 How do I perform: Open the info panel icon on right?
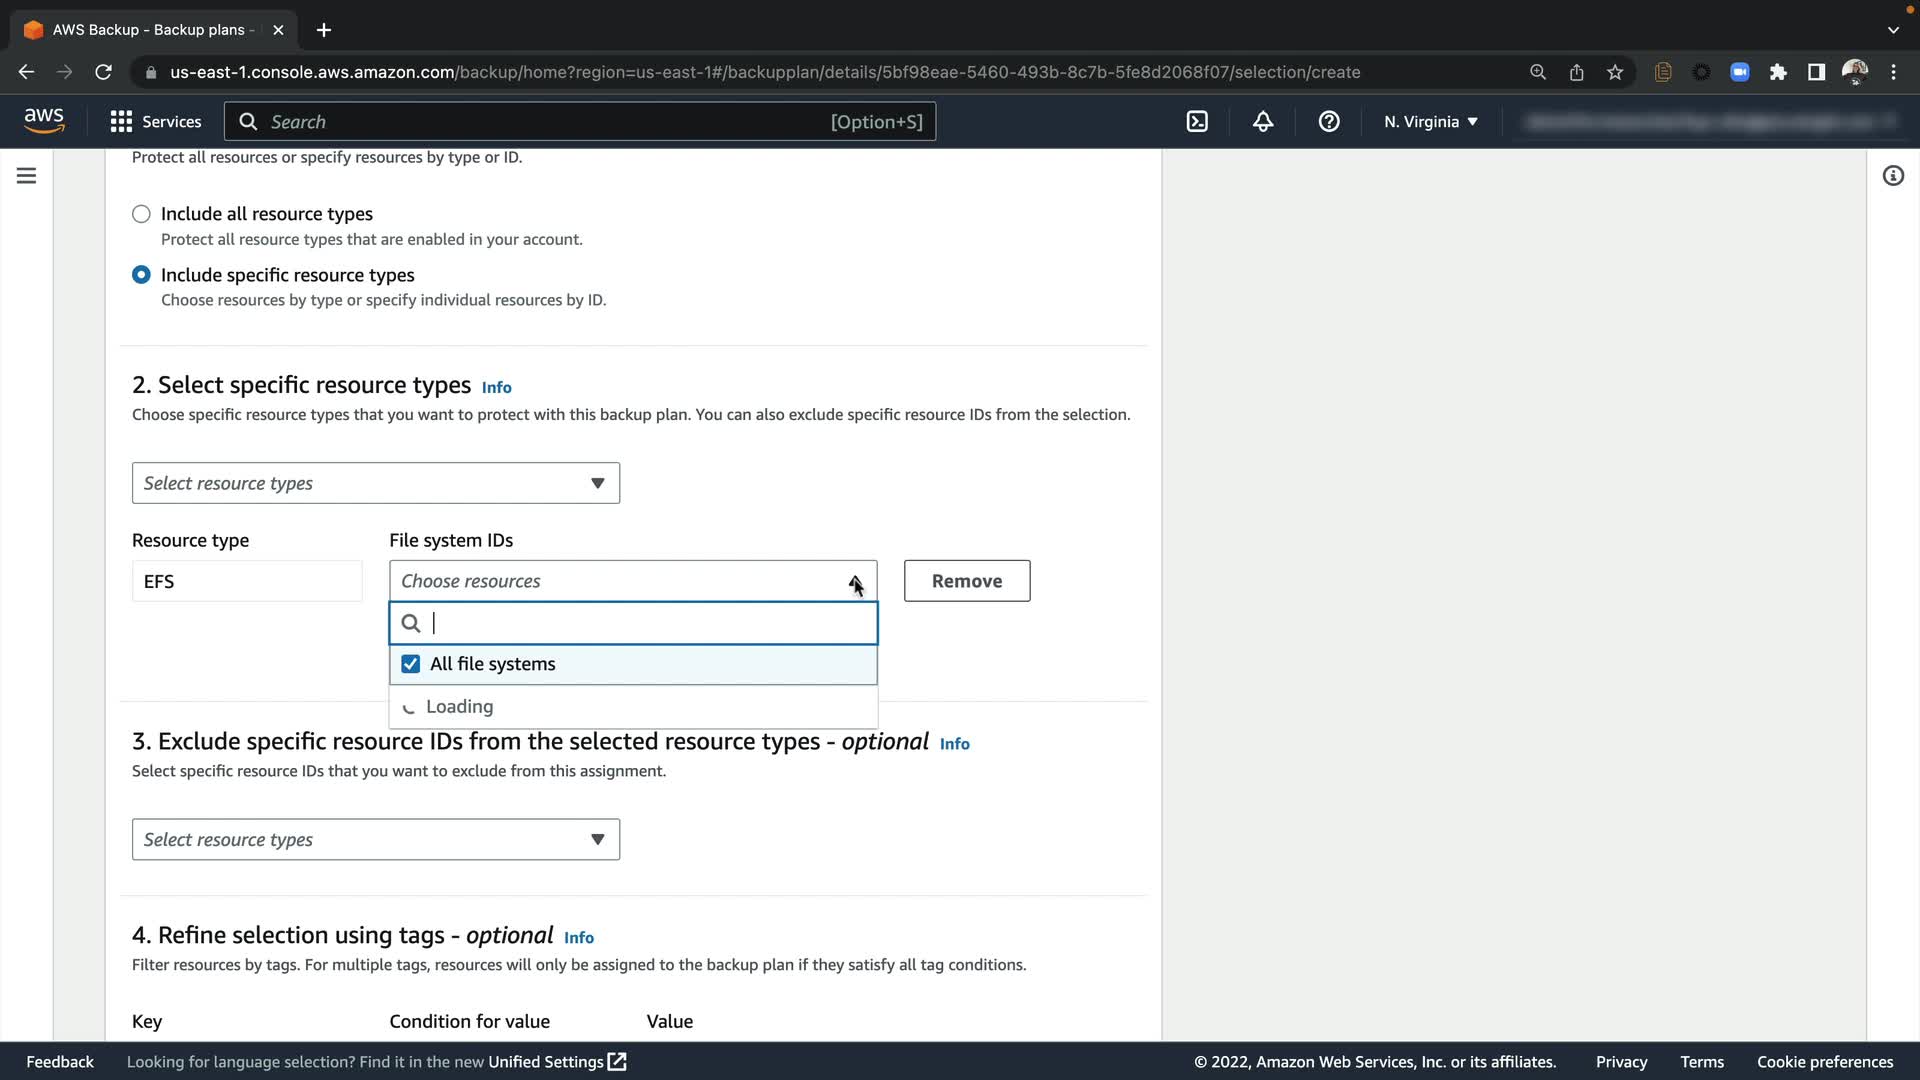click(1893, 176)
